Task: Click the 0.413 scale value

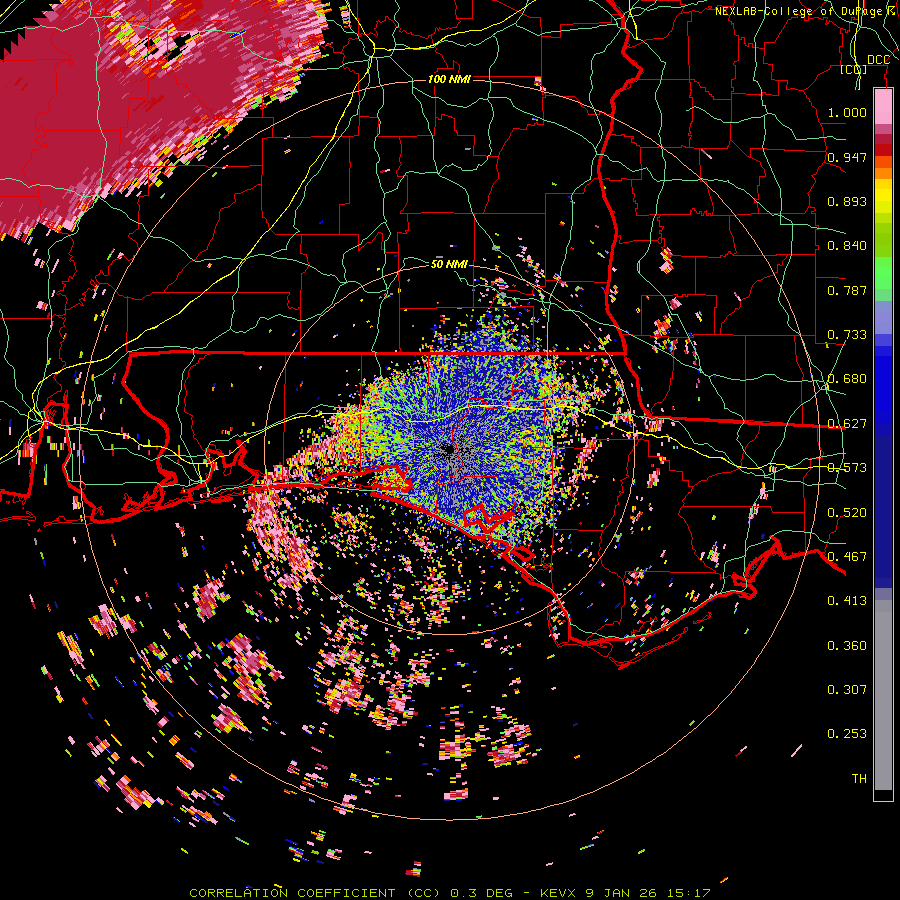Action: pos(847,601)
